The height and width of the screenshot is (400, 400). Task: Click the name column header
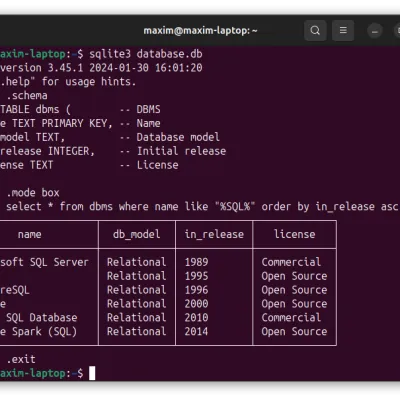30,234
